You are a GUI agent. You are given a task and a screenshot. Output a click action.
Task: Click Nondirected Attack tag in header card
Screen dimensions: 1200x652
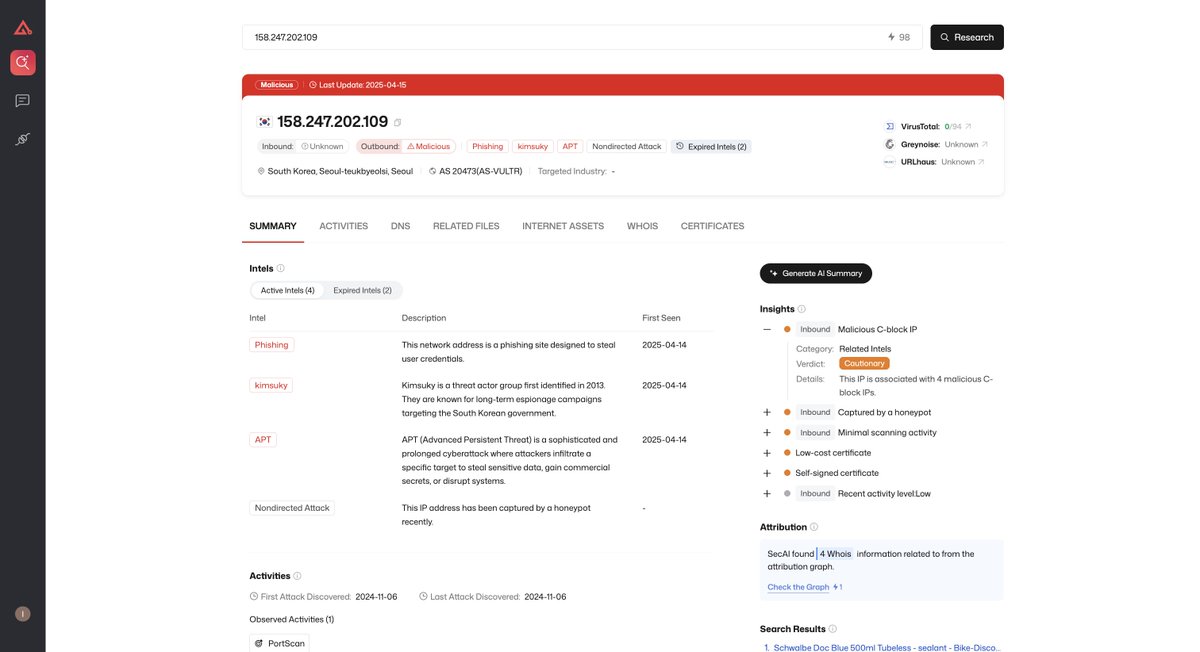point(627,146)
